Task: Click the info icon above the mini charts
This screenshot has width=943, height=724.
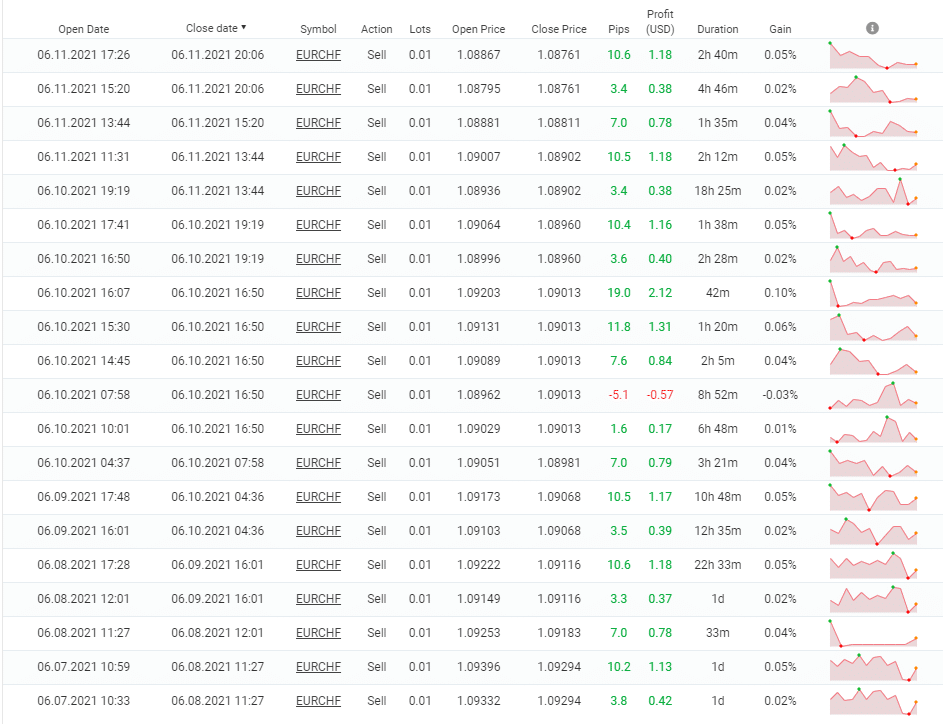Action: (x=872, y=28)
